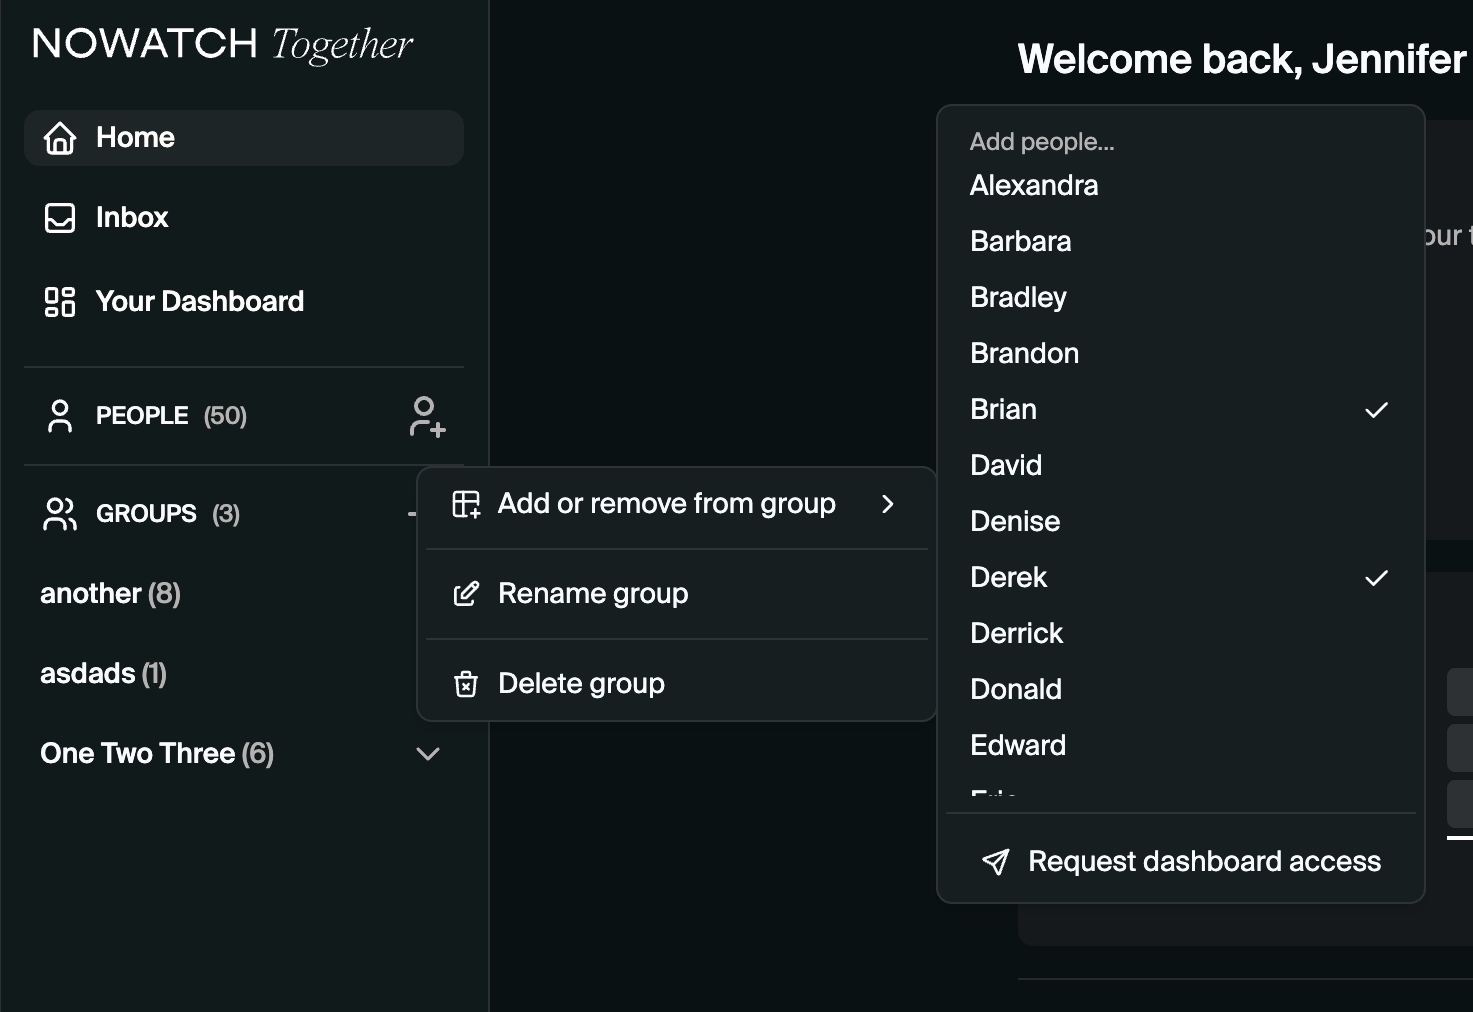Image resolution: width=1473 pixels, height=1012 pixels.
Task: Click the Inbox tray icon
Action: pyautogui.click(x=60, y=218)
